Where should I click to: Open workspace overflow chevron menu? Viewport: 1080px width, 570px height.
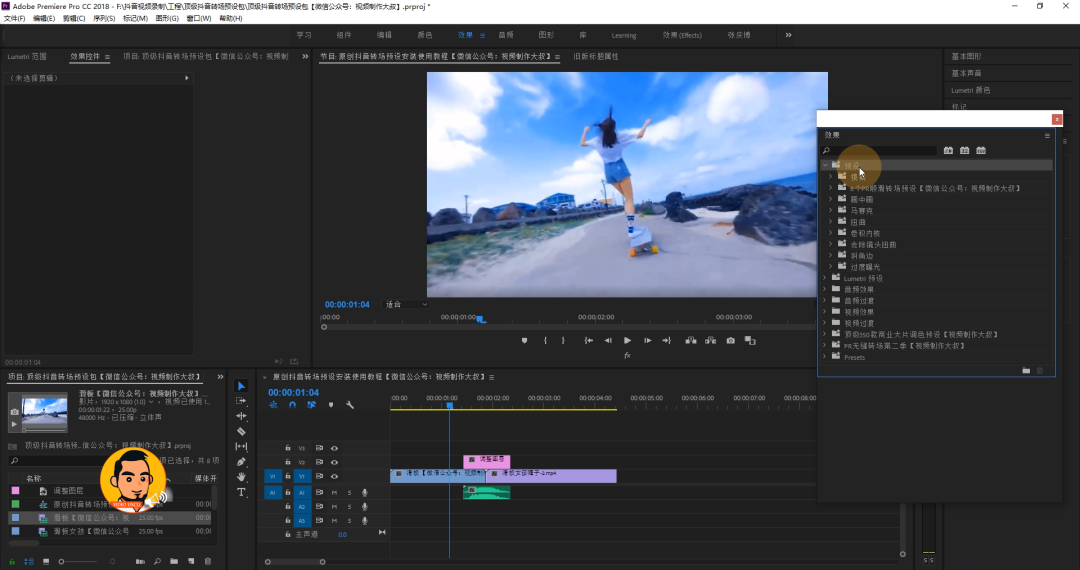click(788, 35)
